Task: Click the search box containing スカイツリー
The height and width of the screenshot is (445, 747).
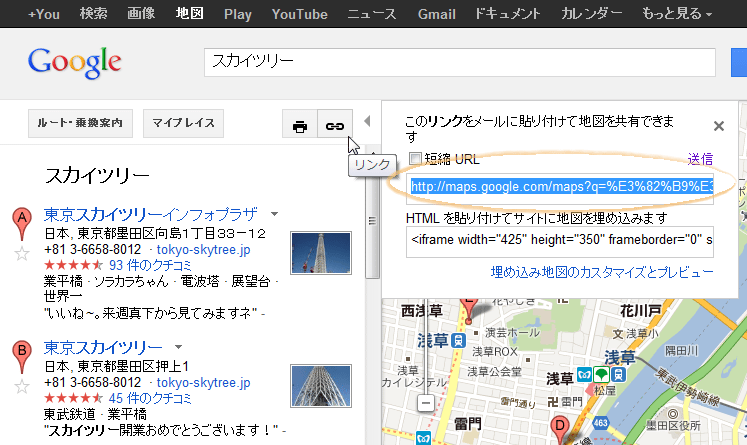Action: tap(460, 62)
